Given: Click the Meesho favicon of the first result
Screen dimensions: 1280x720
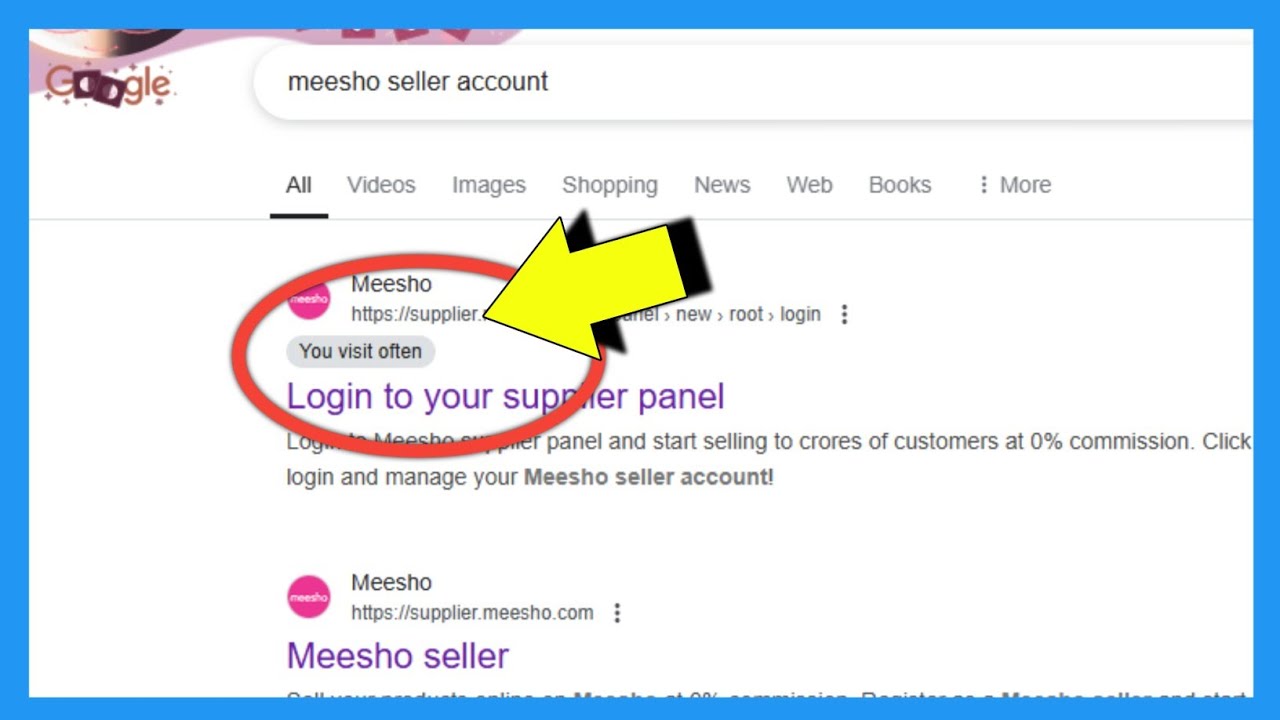Looking at the screenshot, I should pos(309,298).
